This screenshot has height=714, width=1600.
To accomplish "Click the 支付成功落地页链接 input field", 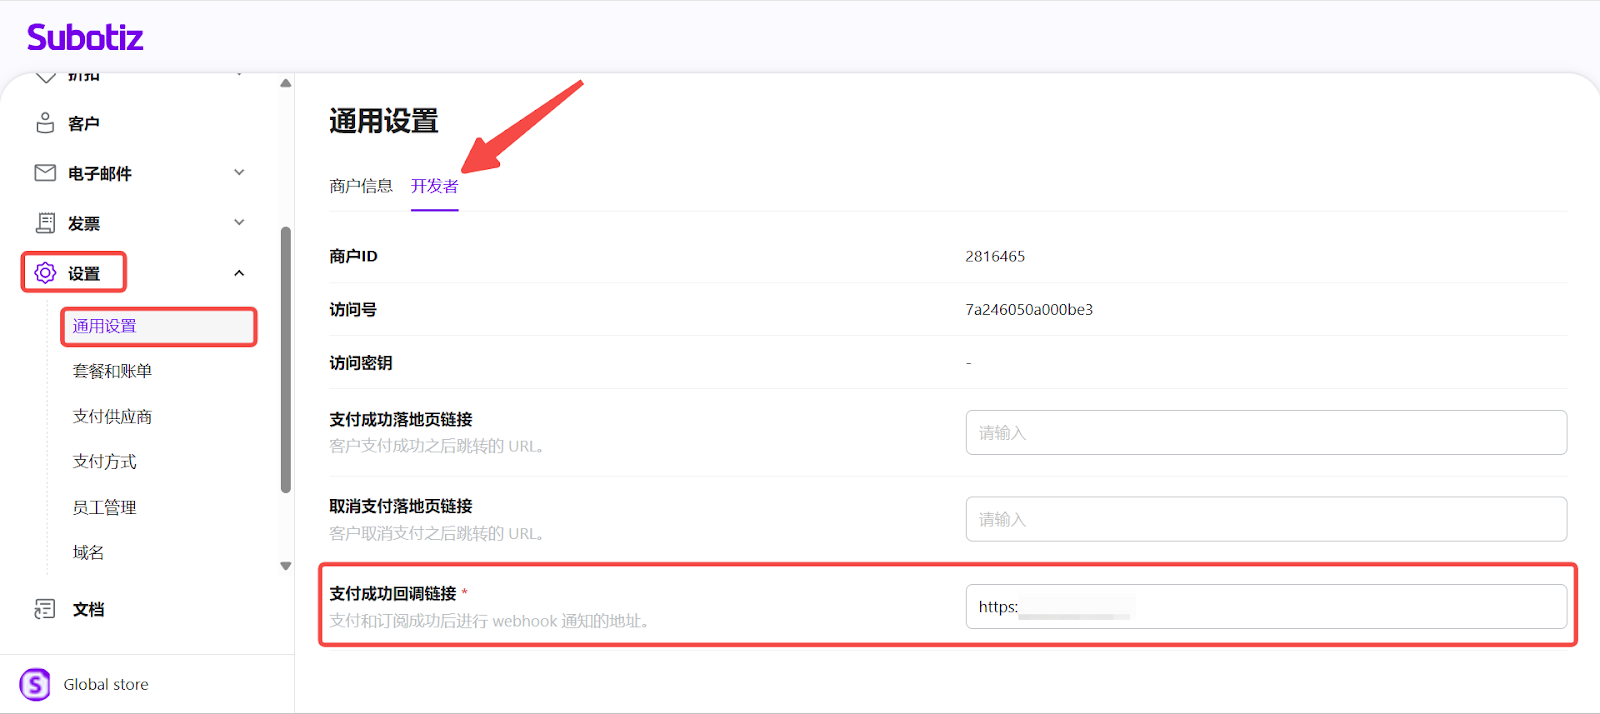I will (x=1265, y=433).
